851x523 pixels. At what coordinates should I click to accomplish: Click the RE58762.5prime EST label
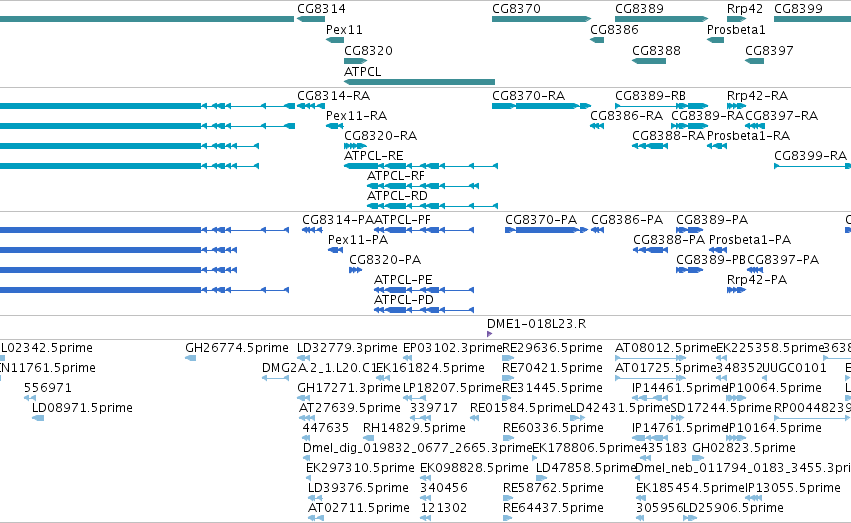[x=553, y=488]
